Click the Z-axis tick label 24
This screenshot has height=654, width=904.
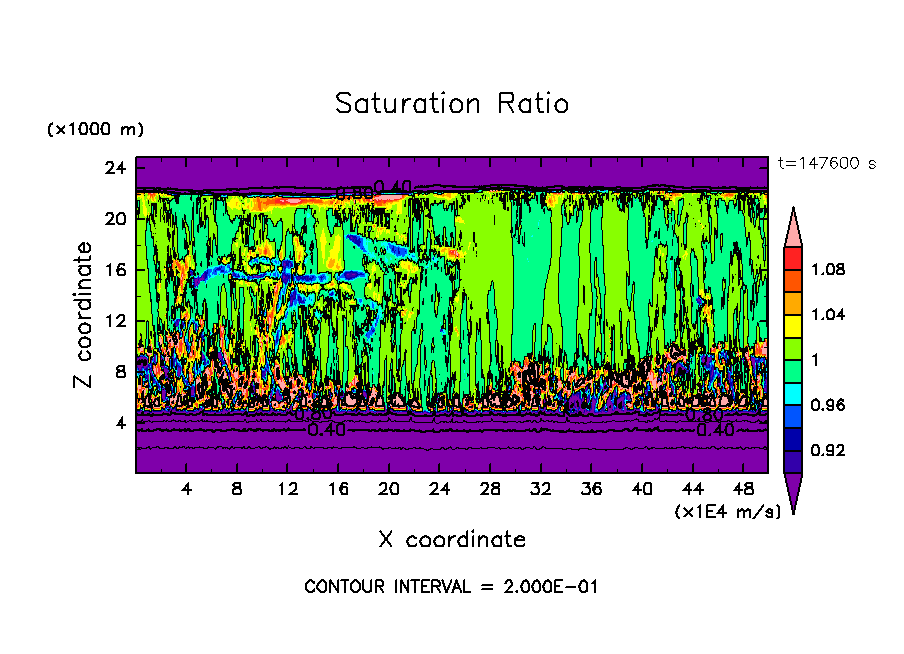click(x=115, y=168)
